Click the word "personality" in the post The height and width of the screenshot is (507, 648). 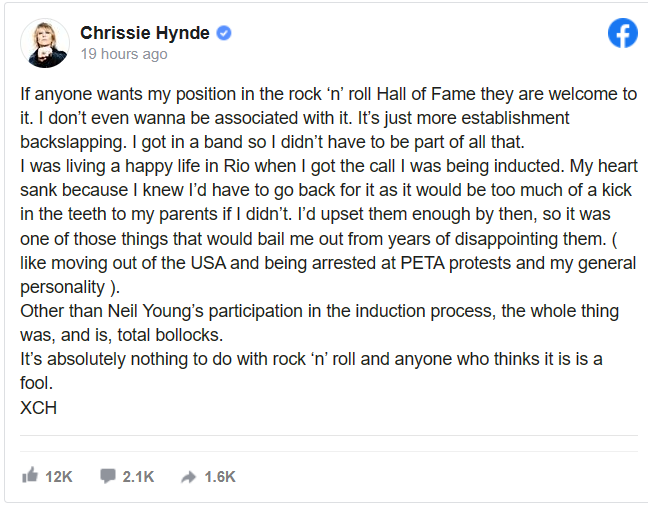63,287
